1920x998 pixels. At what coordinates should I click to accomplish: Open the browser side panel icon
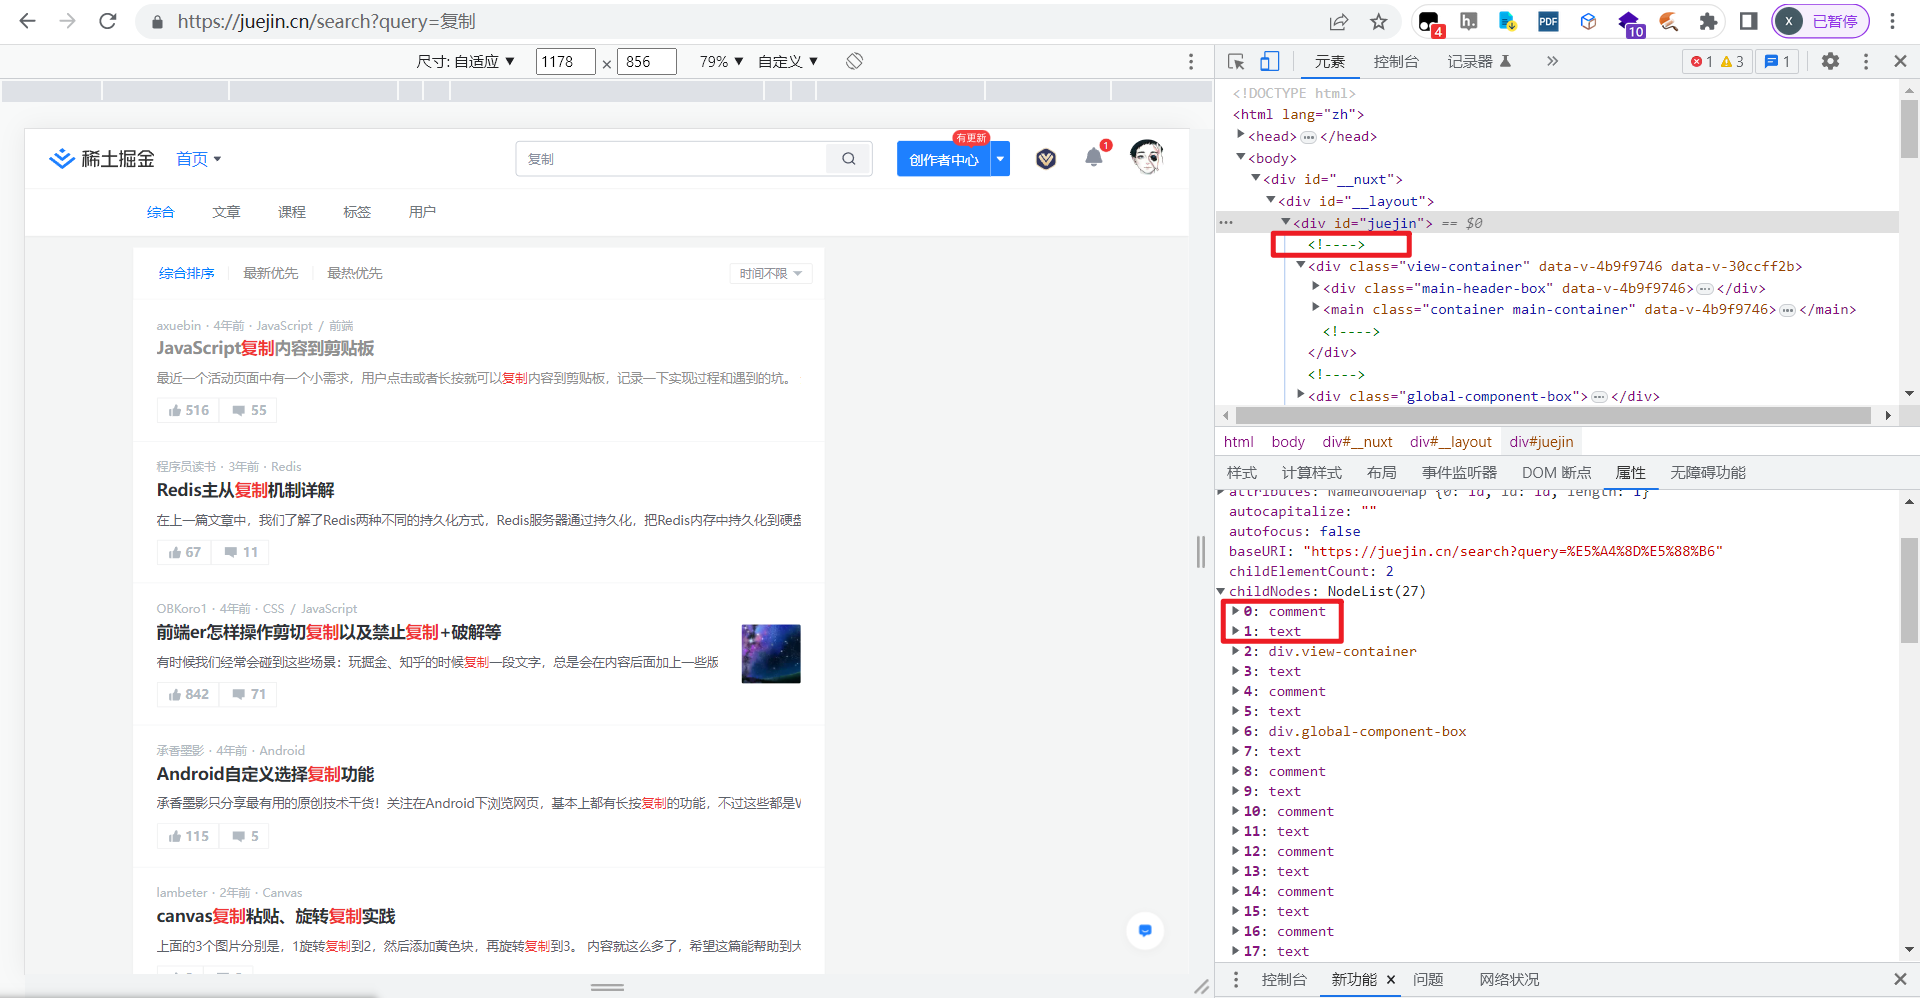click(1748, 21)
